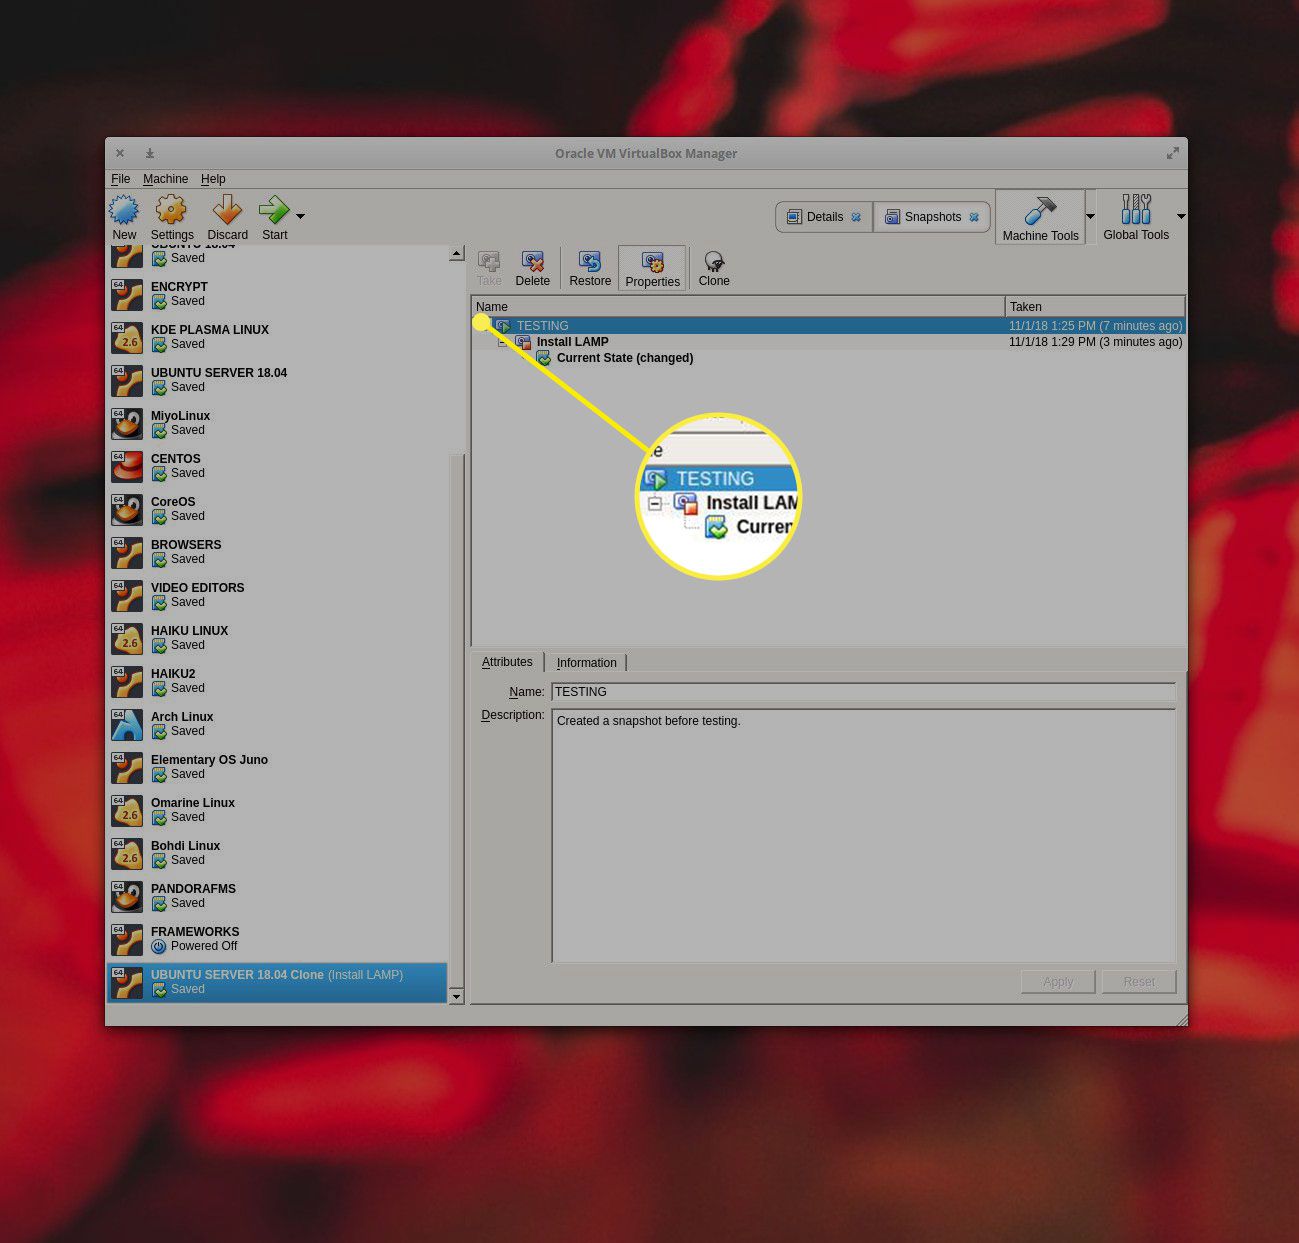The image size is (1299, 1243).
Task: Select the Arch Linux virtual machine
Action: pos(277,724)
